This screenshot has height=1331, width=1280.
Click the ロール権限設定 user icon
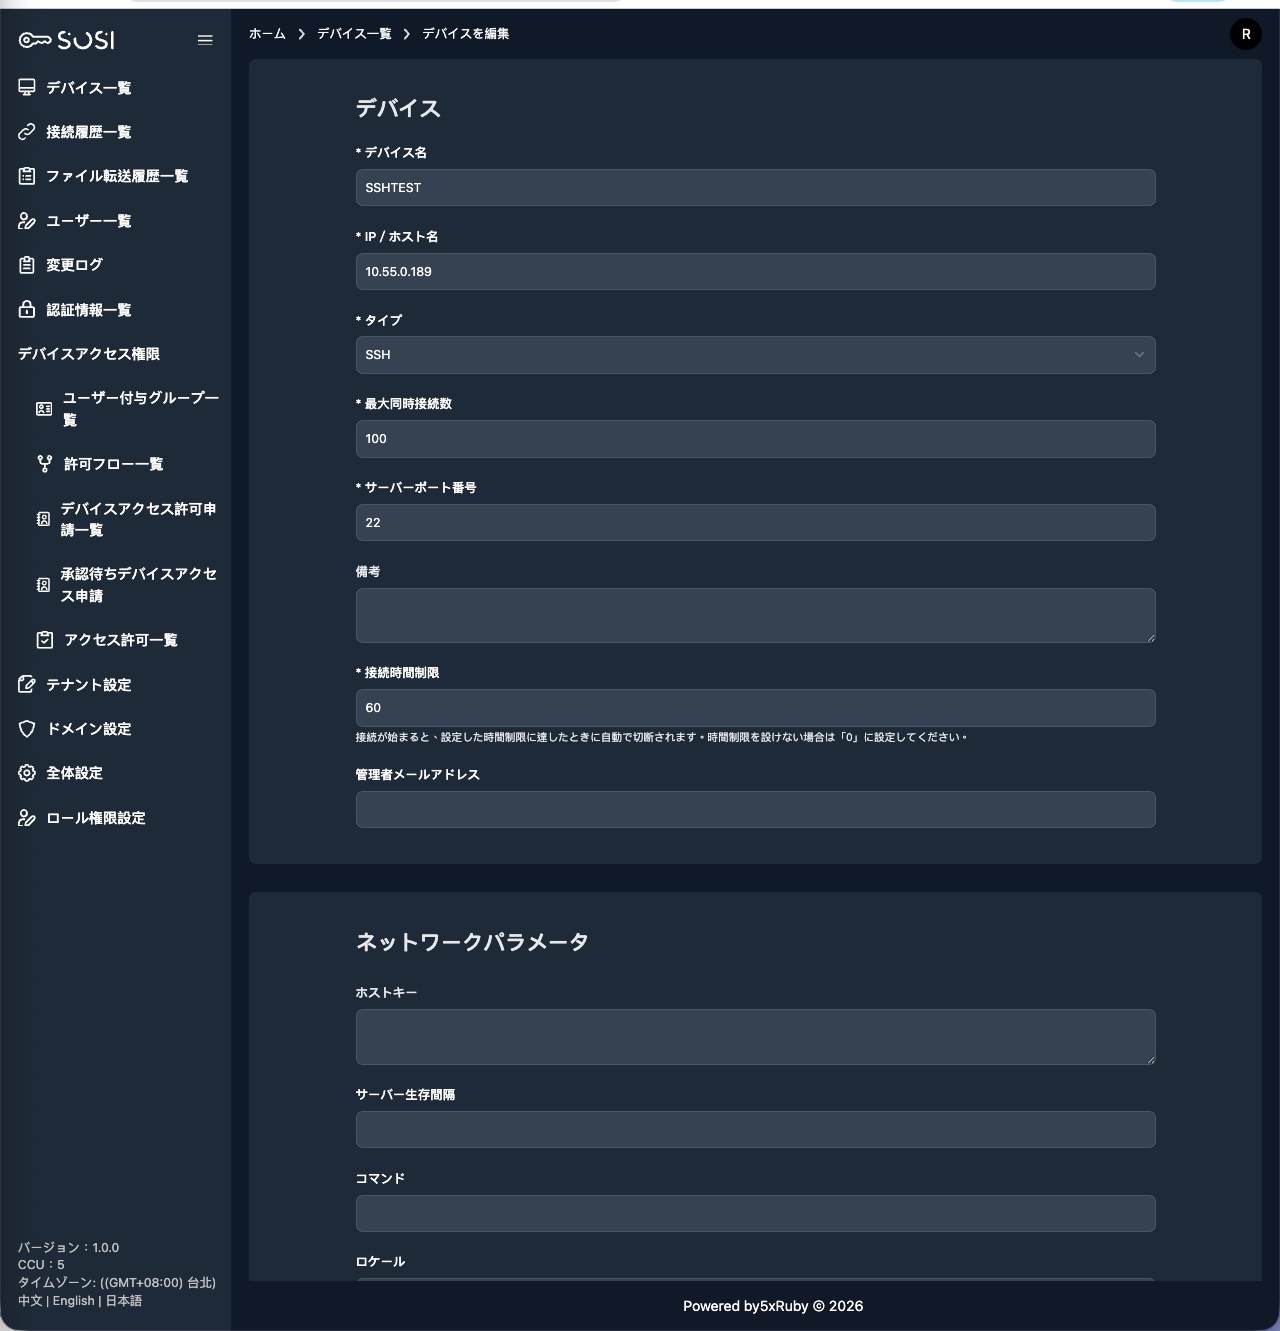pos(27,818)
